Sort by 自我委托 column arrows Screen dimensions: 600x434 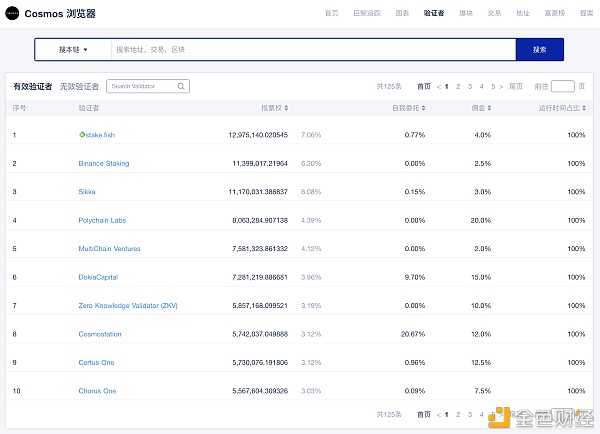(x=424, y=108)
